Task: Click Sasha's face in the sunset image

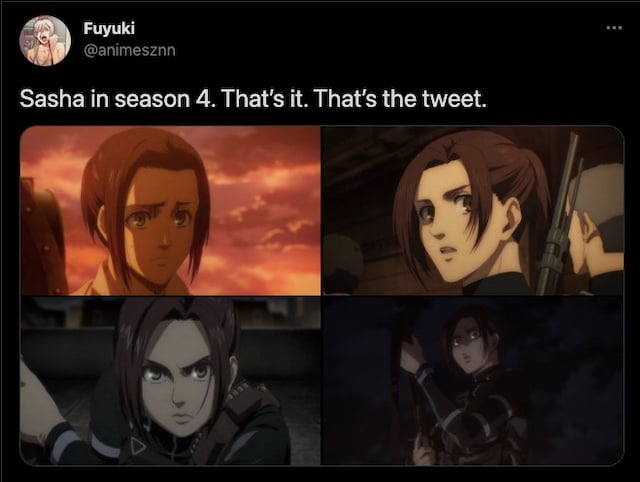Action: click(161, 220)
